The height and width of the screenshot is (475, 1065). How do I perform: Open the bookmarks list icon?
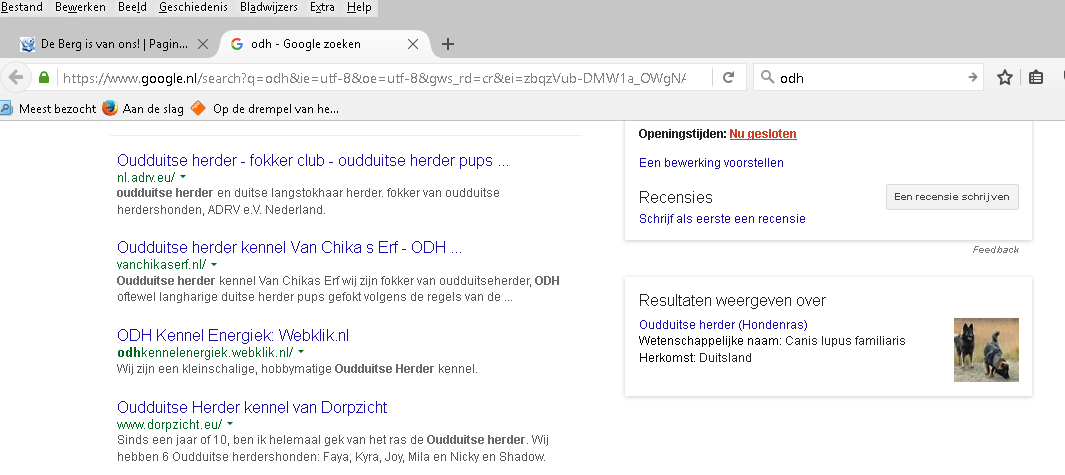tap(1036, 77)
